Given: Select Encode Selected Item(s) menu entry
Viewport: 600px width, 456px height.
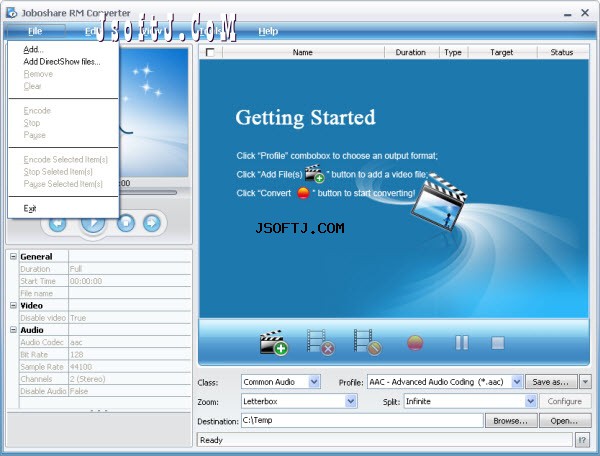Looking at the screenshot, I should [65, 160].
